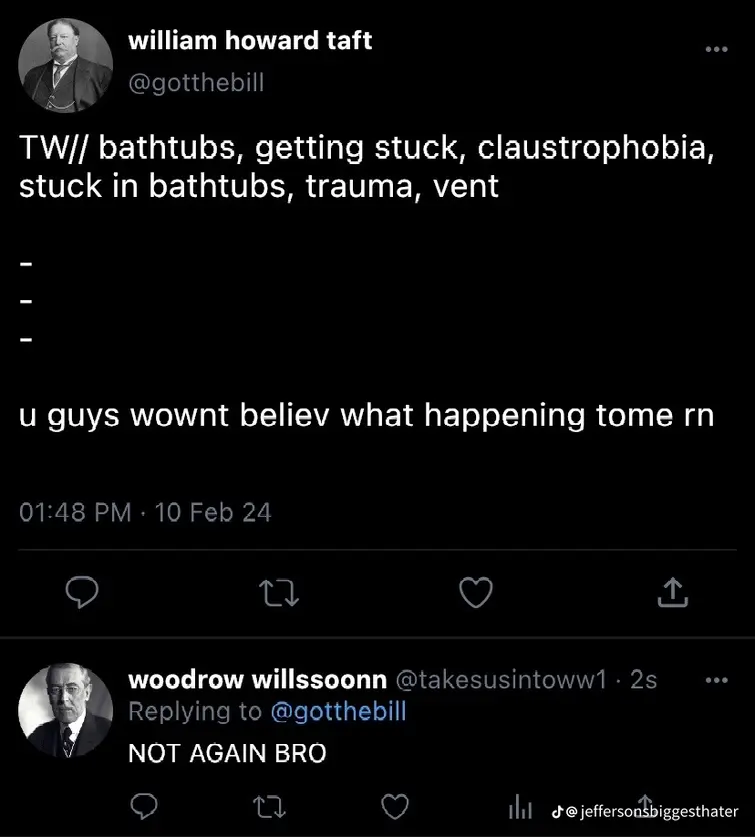The width and height of the screenshot is (755, 837).
Task: Reply to the NOT AGAIN BRO tweet
Action: click(x=144, y=805)
